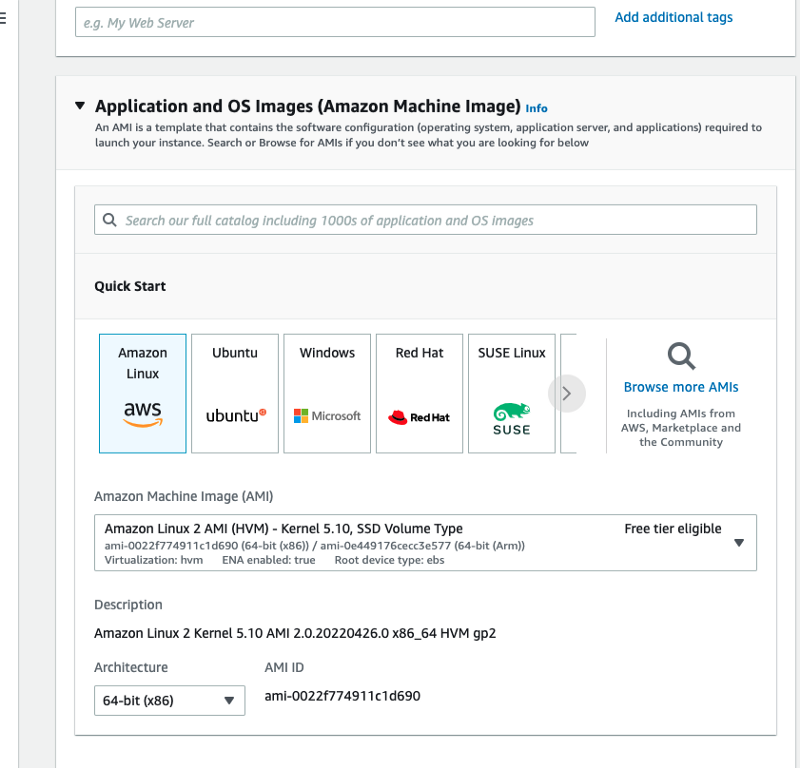Collapse the Application and OS Images section
800x768 pixels.
tap(80, 106)
